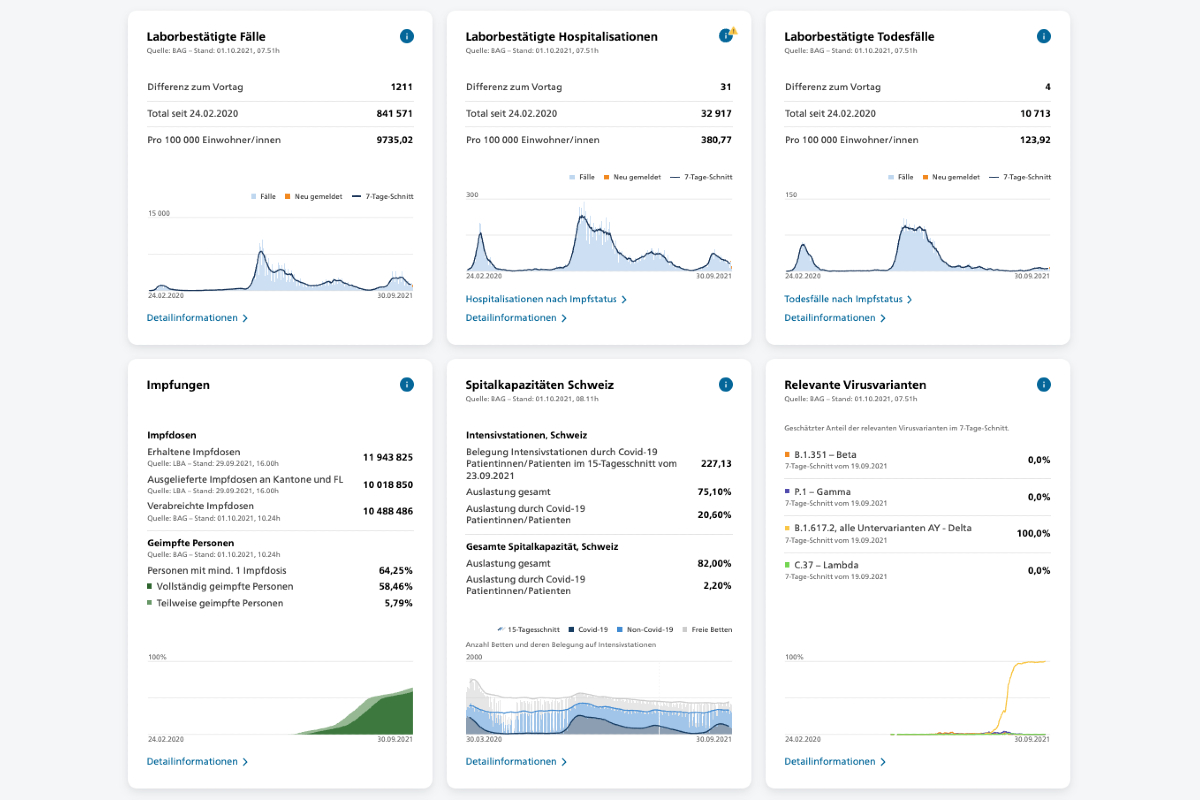Click Fälle legend entry in Todesfälle card
This screenshot has width=1200, height=800.
pyautogui.click(x=901, y=177)
